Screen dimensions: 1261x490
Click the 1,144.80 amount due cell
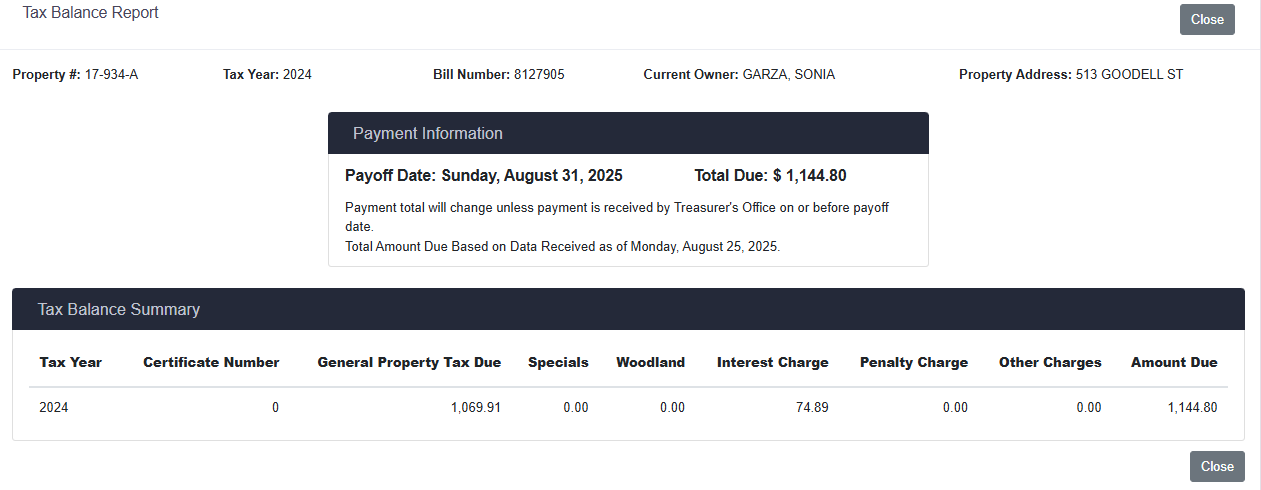coord(1192,408)
